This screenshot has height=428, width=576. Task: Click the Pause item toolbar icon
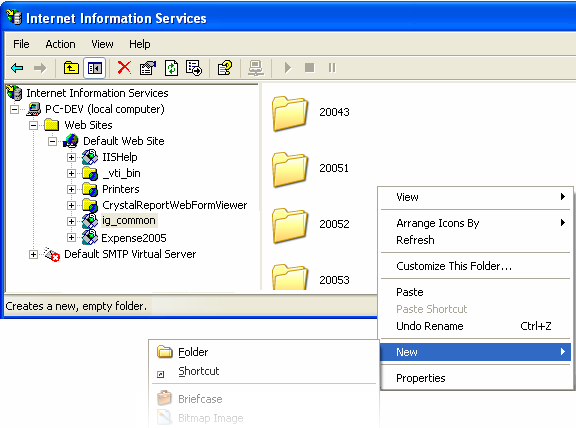click(332, 68)
